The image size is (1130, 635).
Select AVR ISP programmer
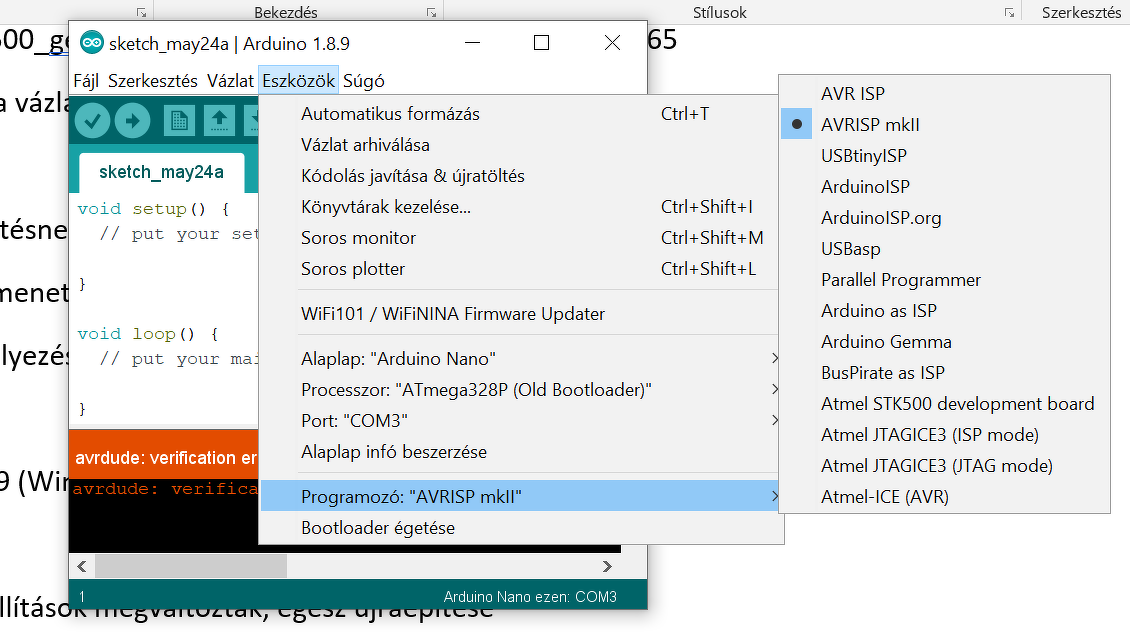point(944,94)
